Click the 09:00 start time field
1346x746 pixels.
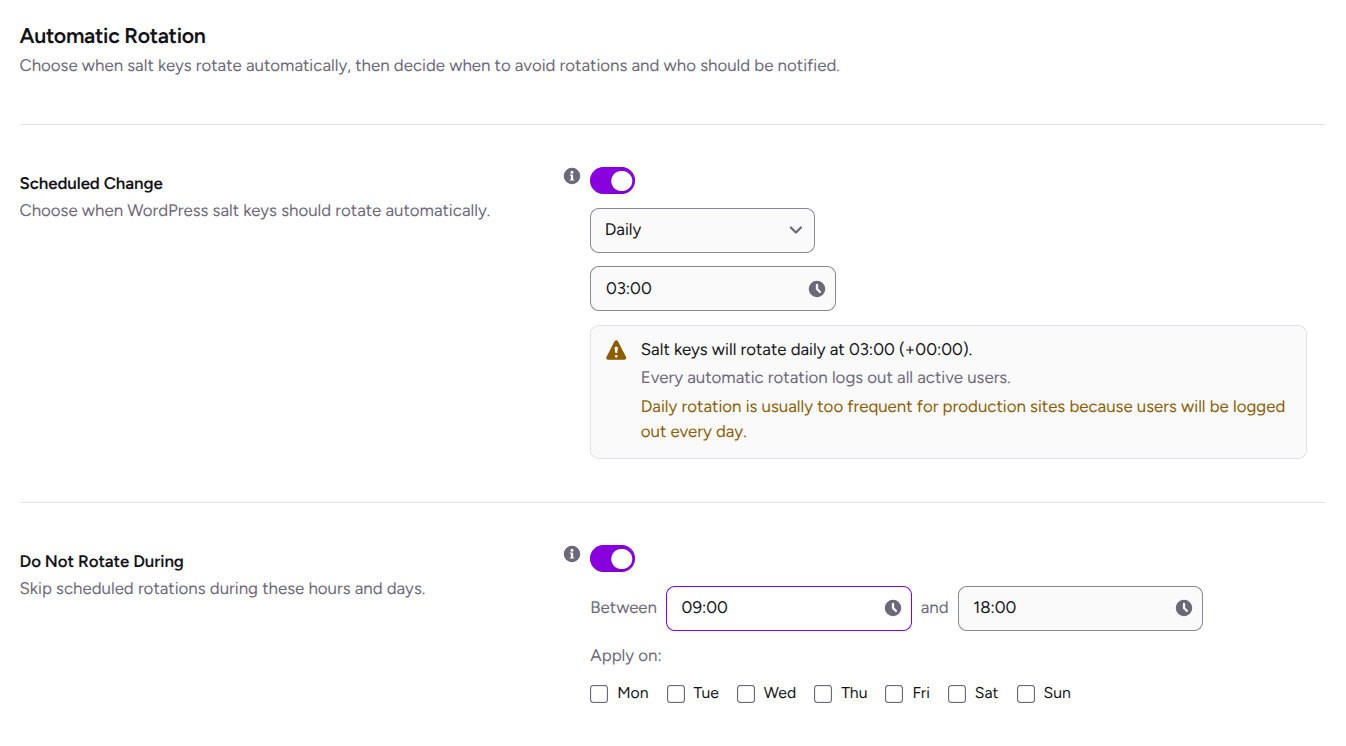tap(789, 608)
